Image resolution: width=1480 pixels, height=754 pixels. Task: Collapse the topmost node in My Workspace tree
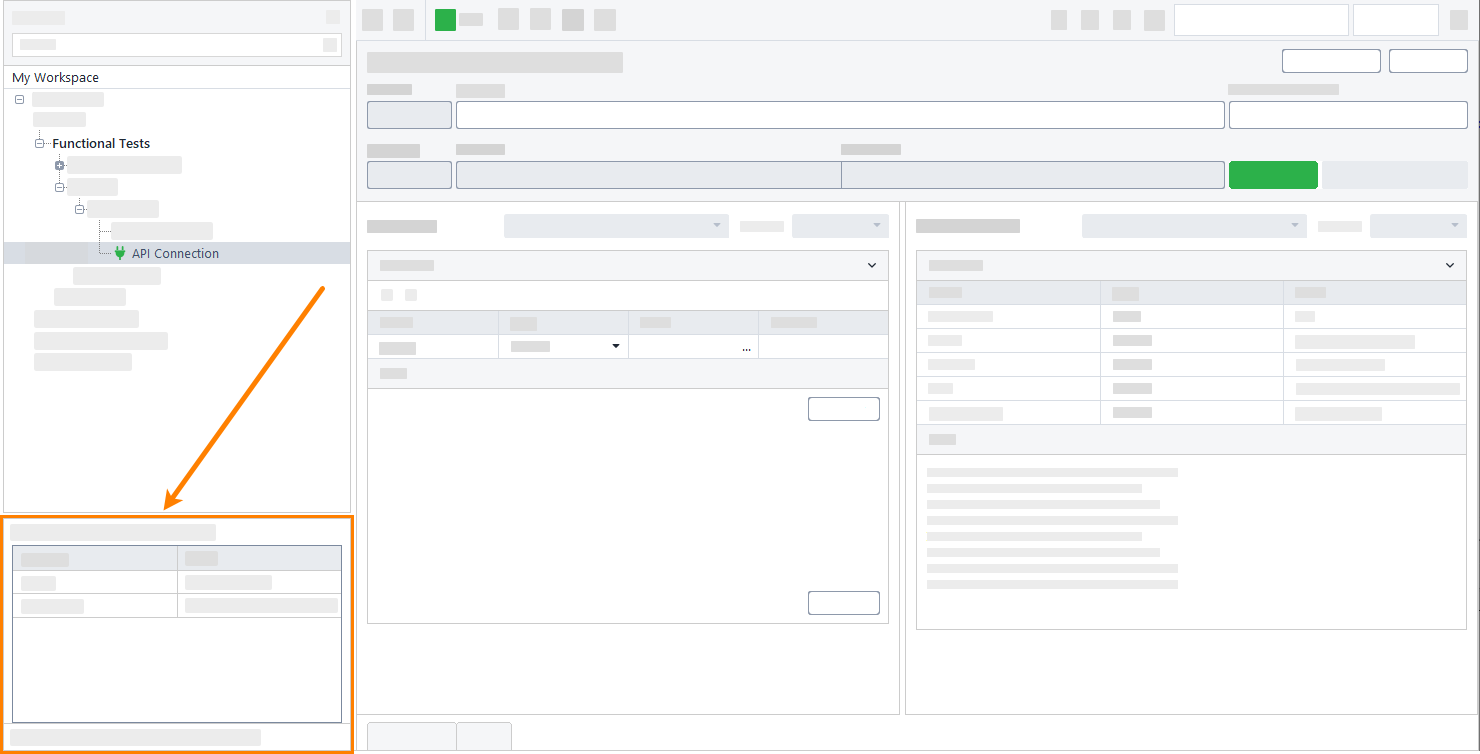(x=18, y=98)
